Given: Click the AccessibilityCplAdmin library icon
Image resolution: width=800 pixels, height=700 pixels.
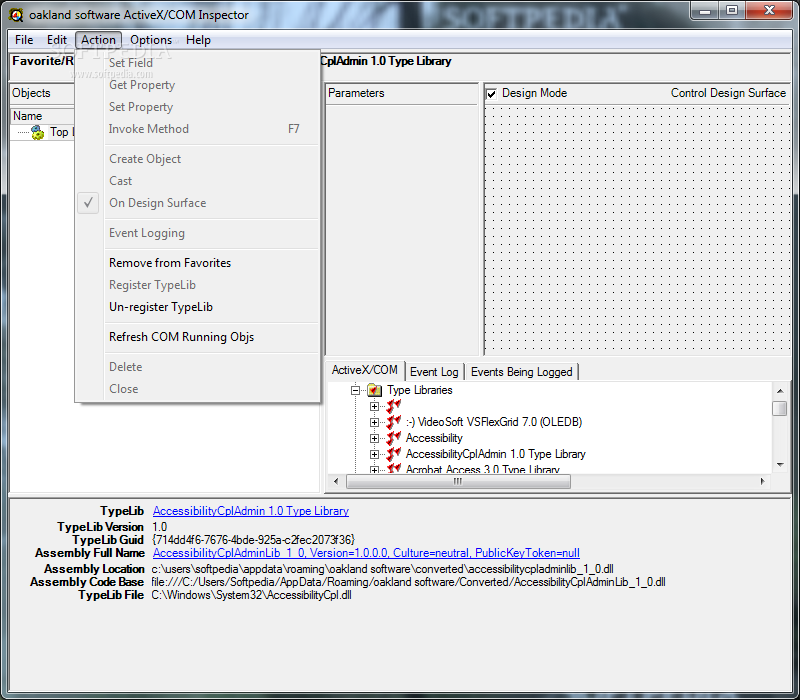Looking at the screenshot, I should coord(393,454).
